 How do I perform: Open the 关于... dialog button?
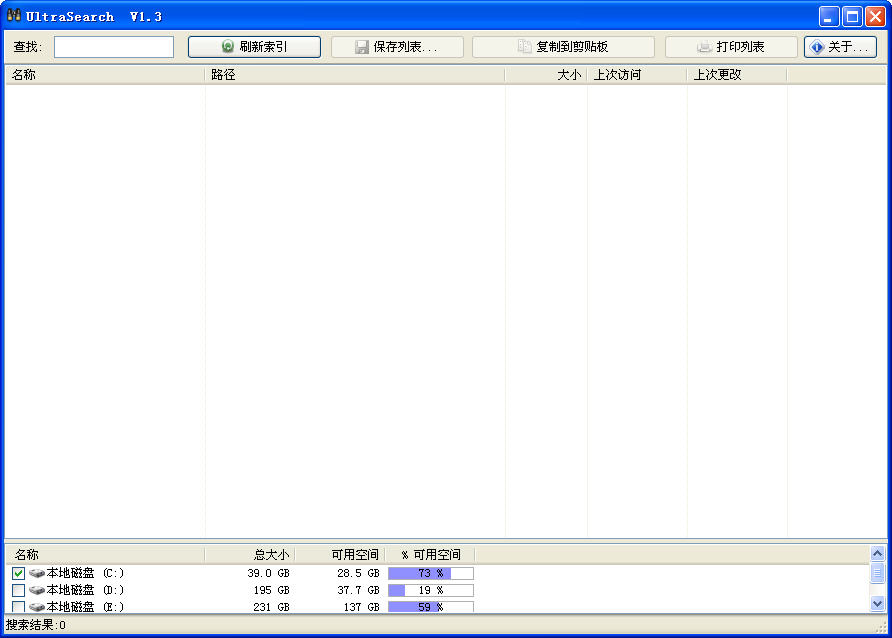click(840, 47)
